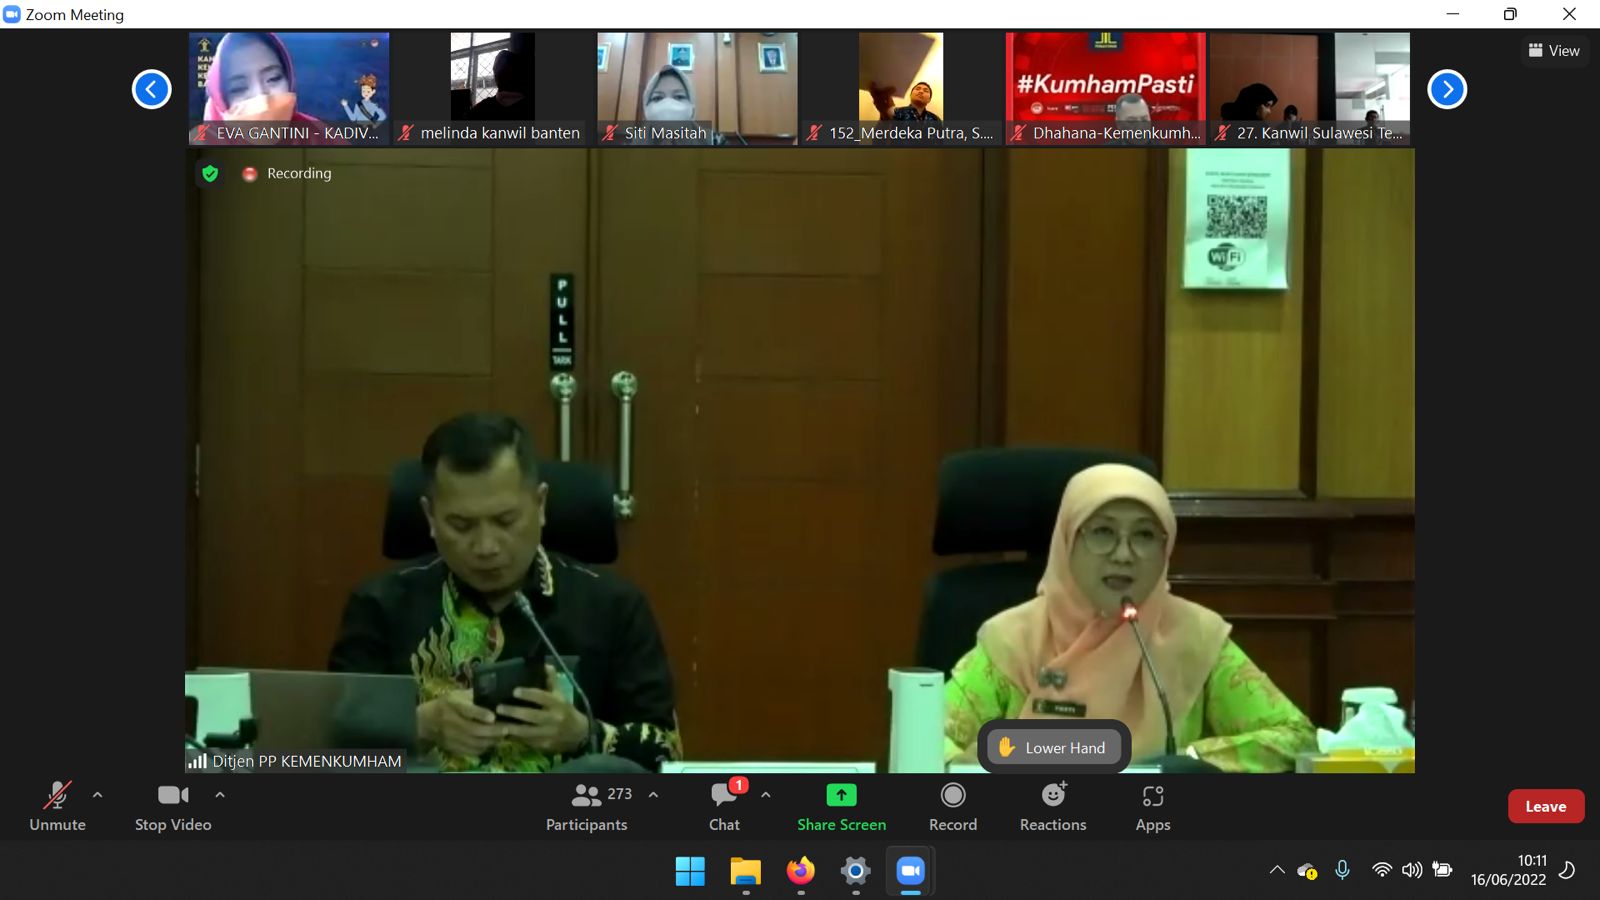This screenshot has width=1600, height=900.
Task: Open the View layout menu
Action: pos(1554,50)
